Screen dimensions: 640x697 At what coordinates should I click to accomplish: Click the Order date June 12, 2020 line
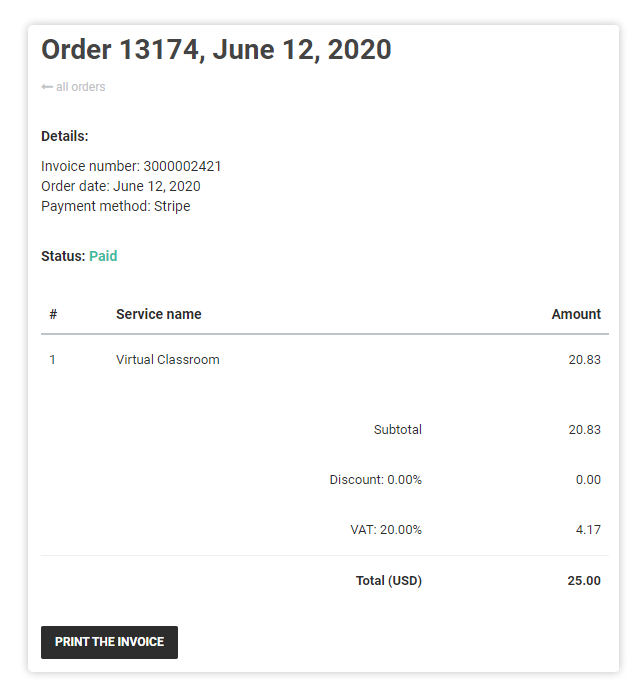tap(121, 186)
